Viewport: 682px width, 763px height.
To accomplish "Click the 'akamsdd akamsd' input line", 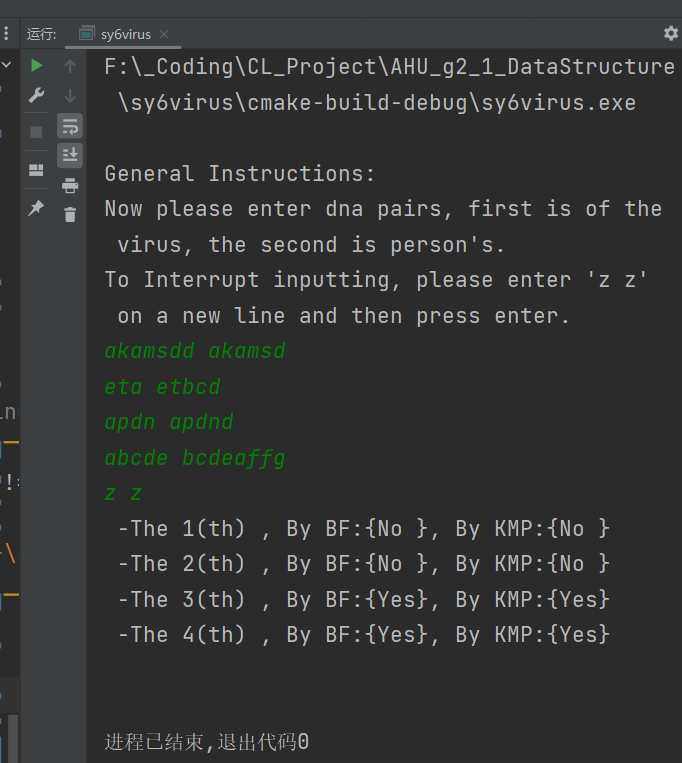I will point(195,351).
